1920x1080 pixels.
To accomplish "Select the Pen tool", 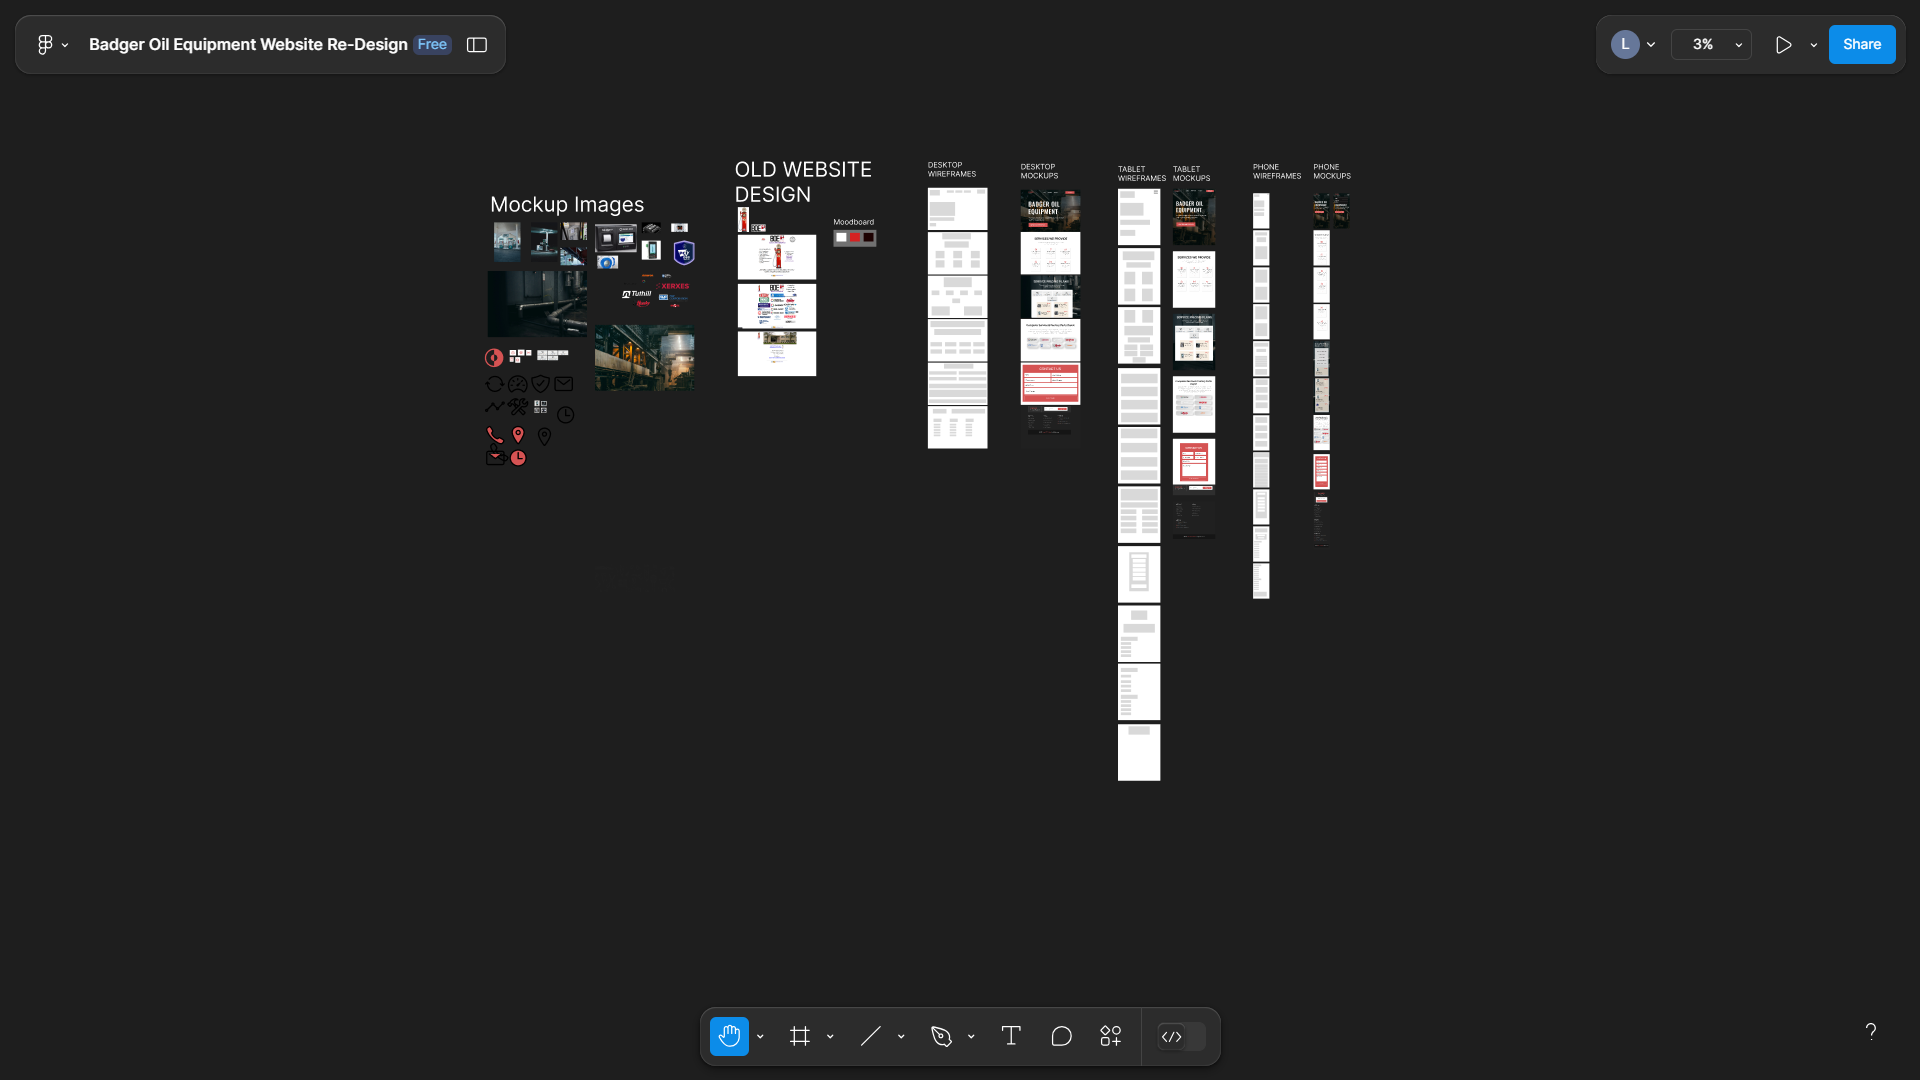I will (941, 1037).
